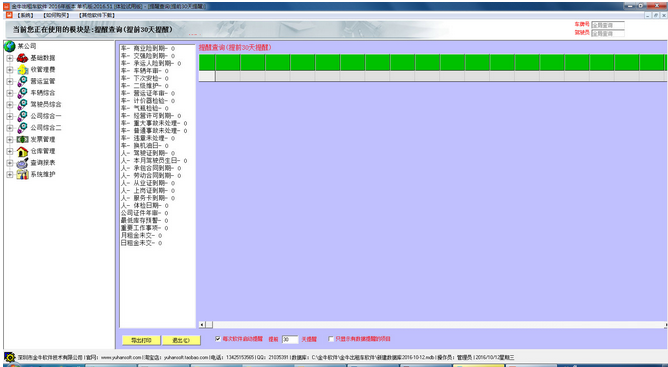Enable the show-only-items-with-data checkbox
Screen dimensions: 668x367
click(x=331, y=339)
